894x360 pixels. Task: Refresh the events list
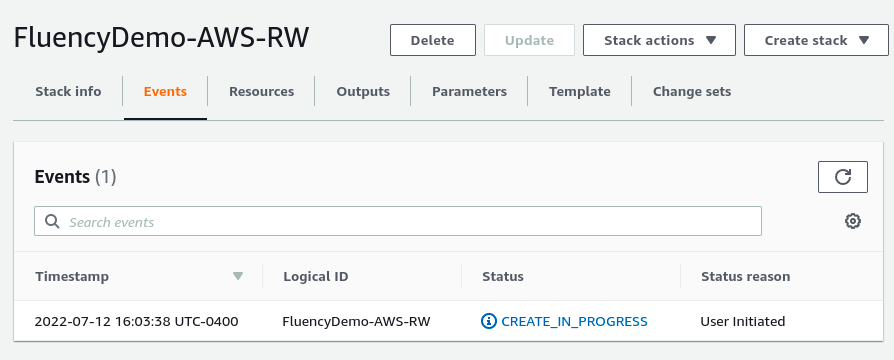pyautogui.click(x=843, y=177)
